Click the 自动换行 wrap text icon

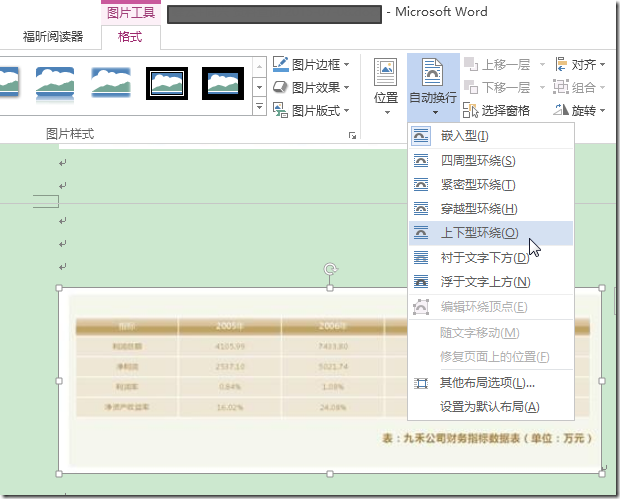pos(432,72)
